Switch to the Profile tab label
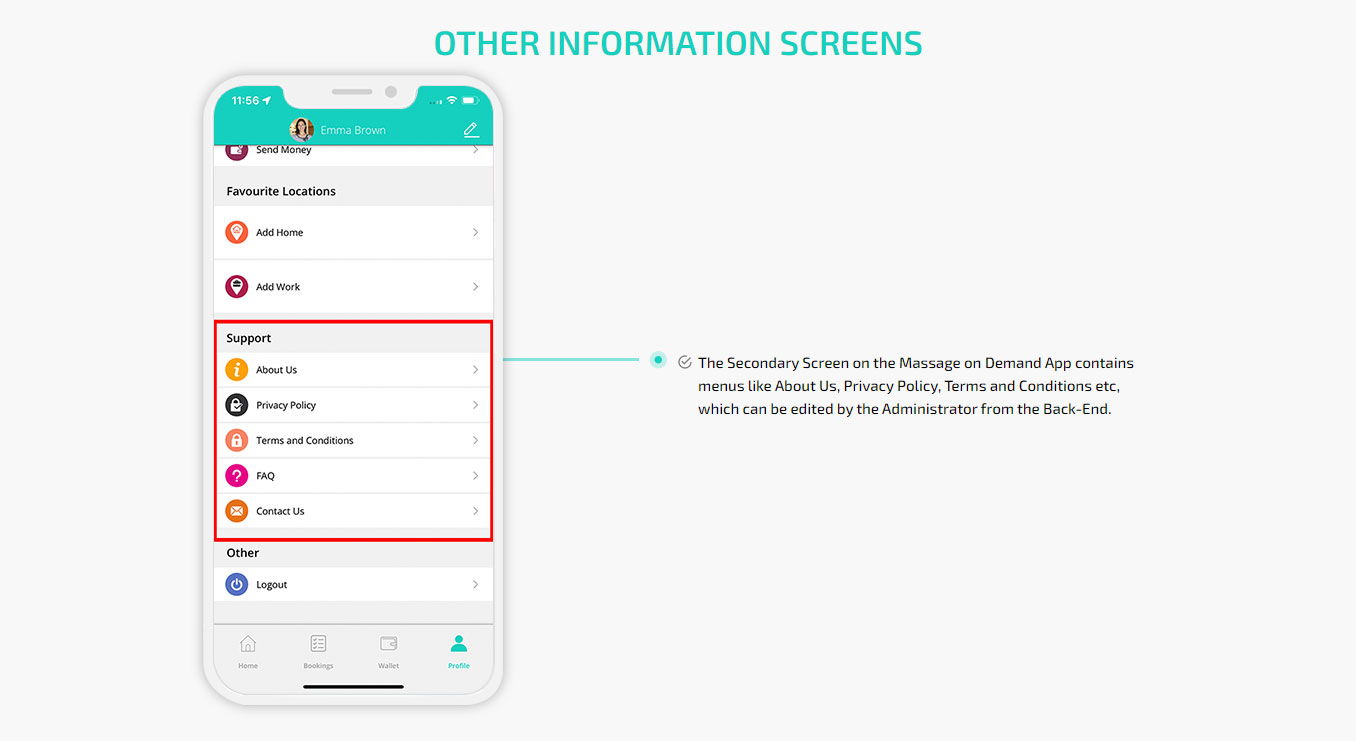Viewport: 1356px width, 741px height. coord(459,666)
